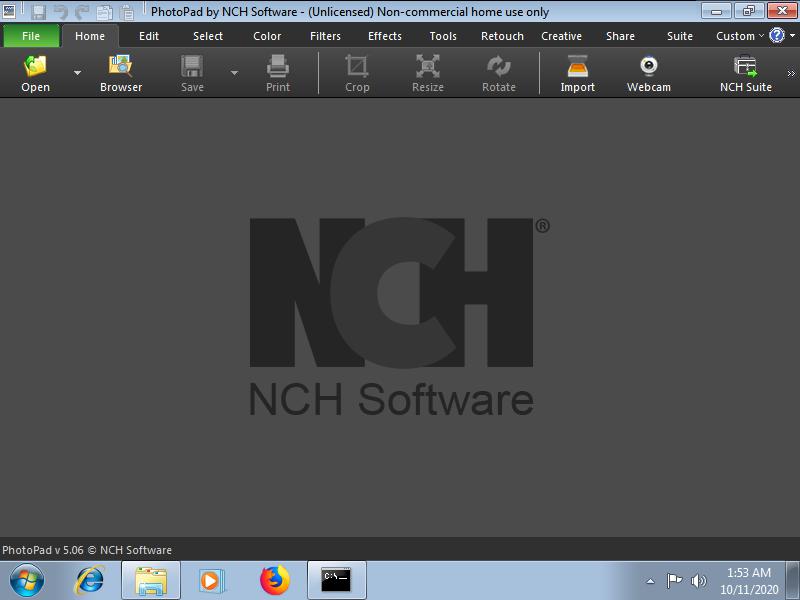Switch to the Effects tab

[x=385, y=36]
